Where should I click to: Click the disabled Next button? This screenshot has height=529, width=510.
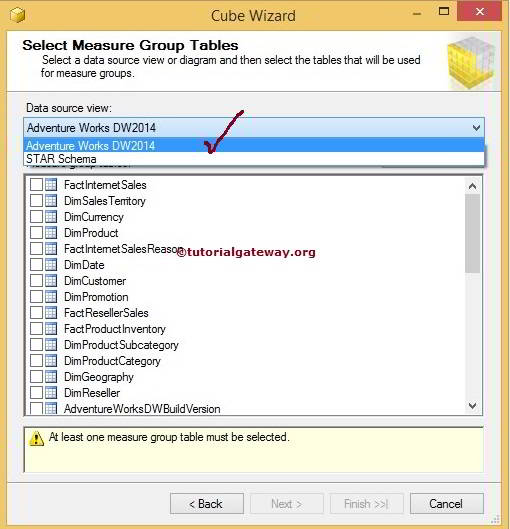click(x=287, y=504)
